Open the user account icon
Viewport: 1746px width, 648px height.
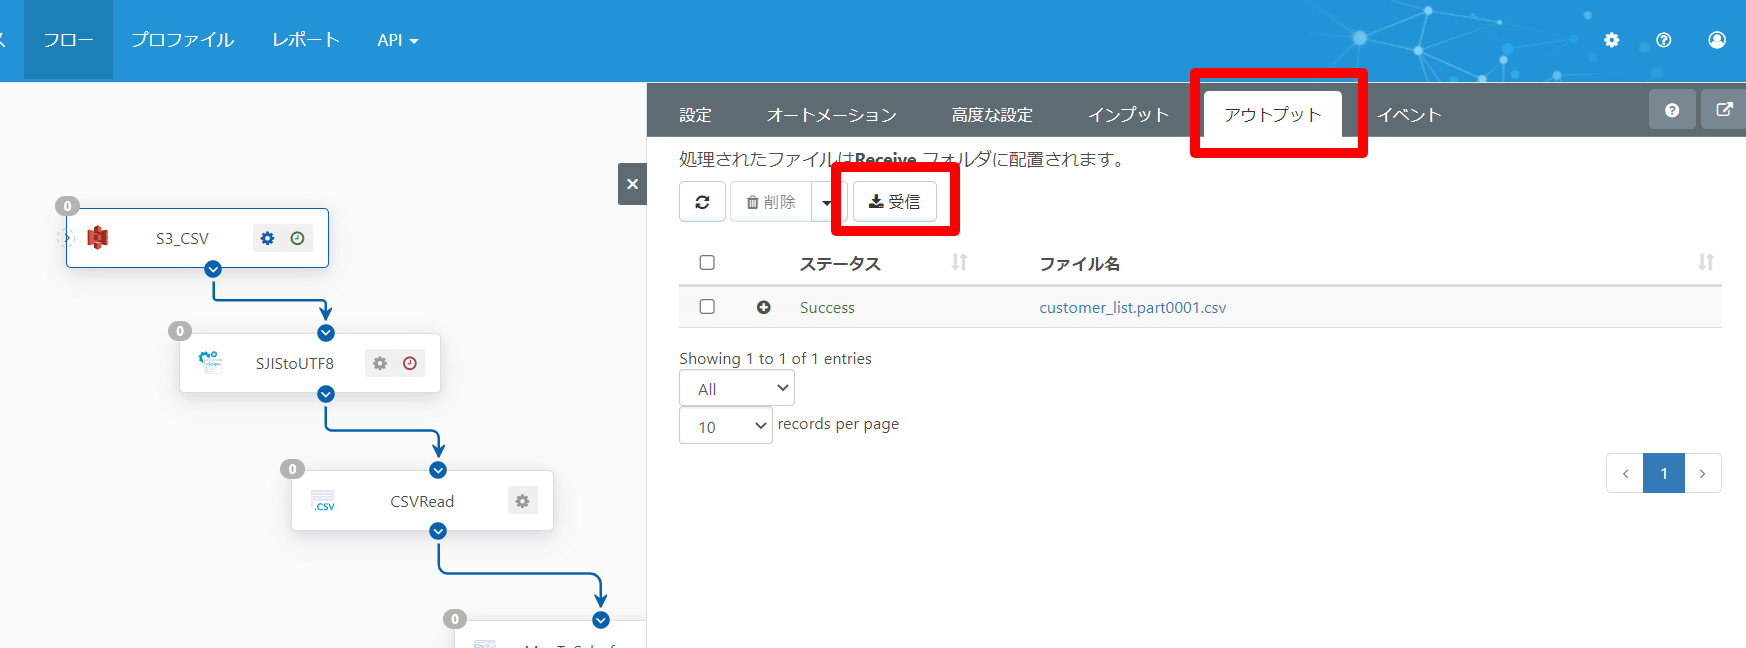[x=1717, y=40]
